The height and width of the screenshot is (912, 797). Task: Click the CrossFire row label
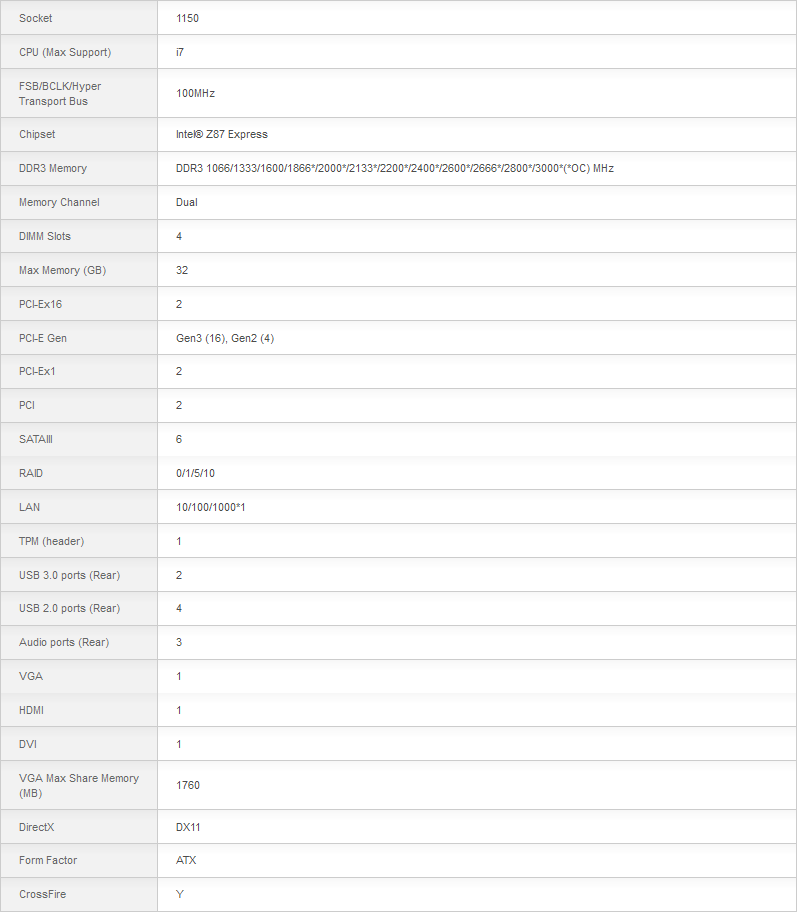pos(42,895)
